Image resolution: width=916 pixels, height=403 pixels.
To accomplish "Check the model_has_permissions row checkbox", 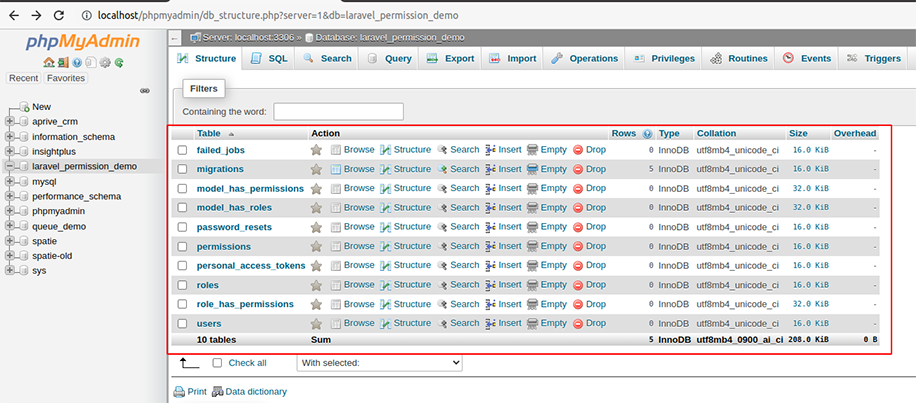I will point(182,189).
